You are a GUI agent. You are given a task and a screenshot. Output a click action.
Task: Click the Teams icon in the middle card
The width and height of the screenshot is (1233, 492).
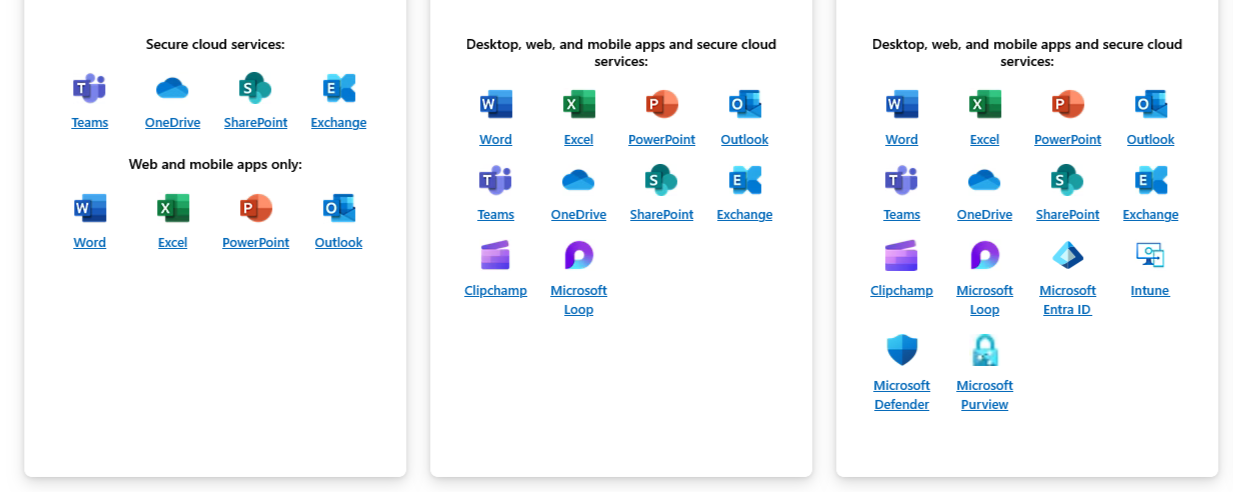click(x=496, y=180)
